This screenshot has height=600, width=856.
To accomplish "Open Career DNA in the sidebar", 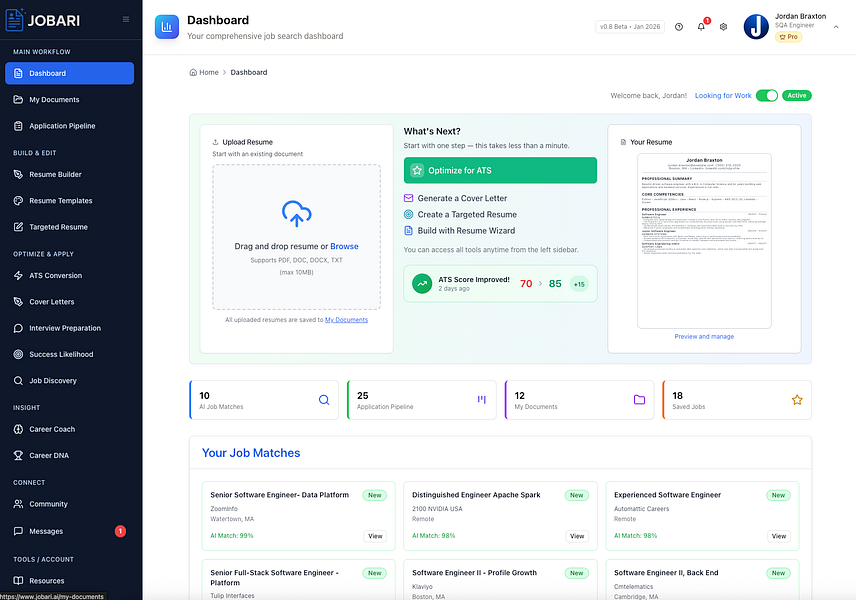I will click(x=69, y=455).
